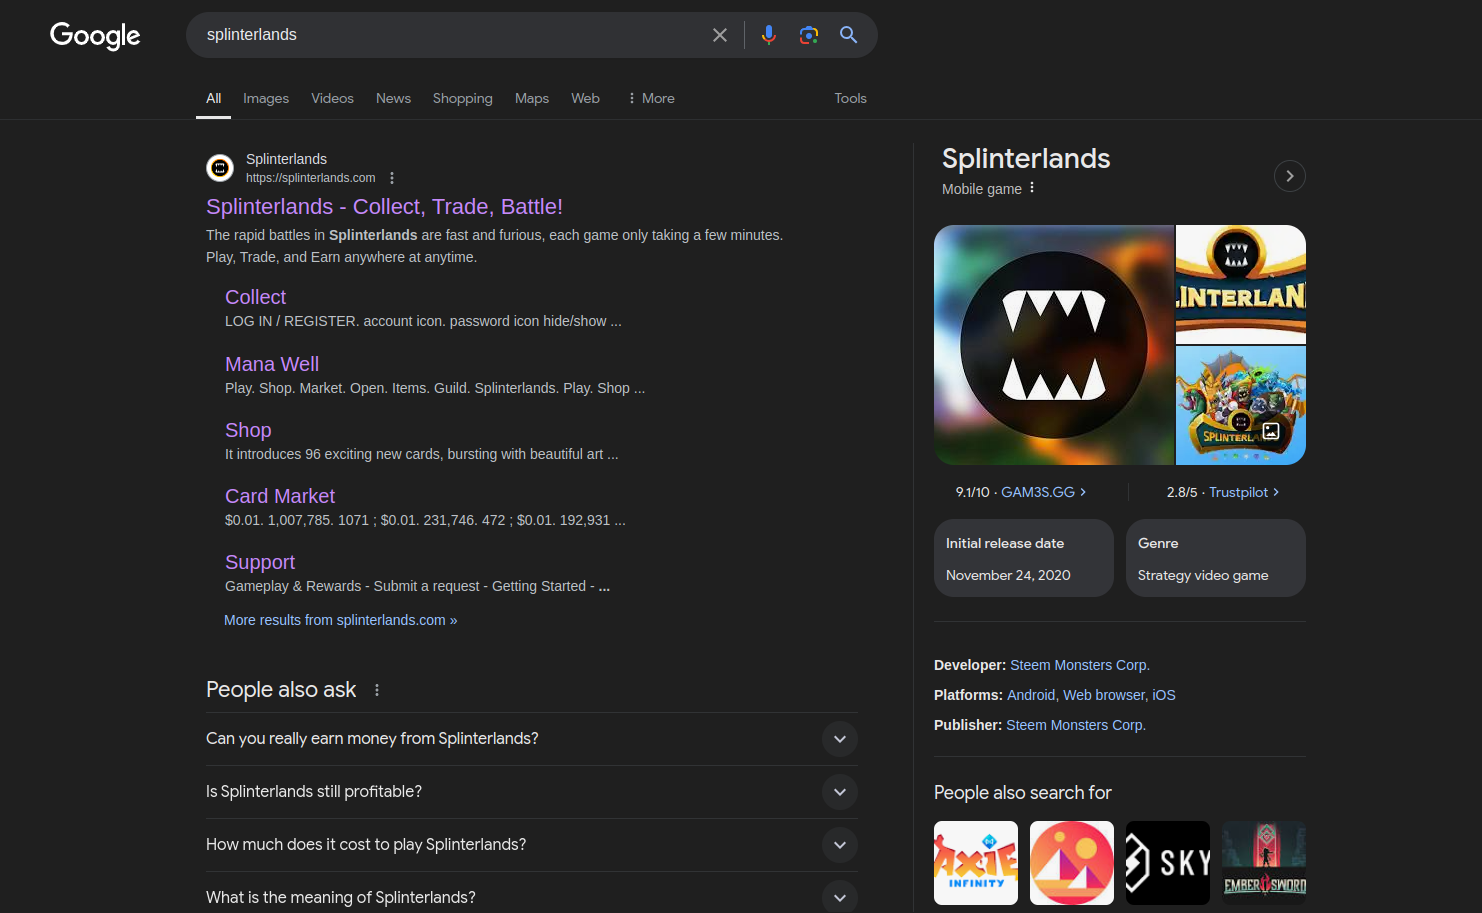Expand 'What is the meaning of Splinterlands?'
Image resolution: width=1482 pixels, height=913 pixels.
coord(532,897)
